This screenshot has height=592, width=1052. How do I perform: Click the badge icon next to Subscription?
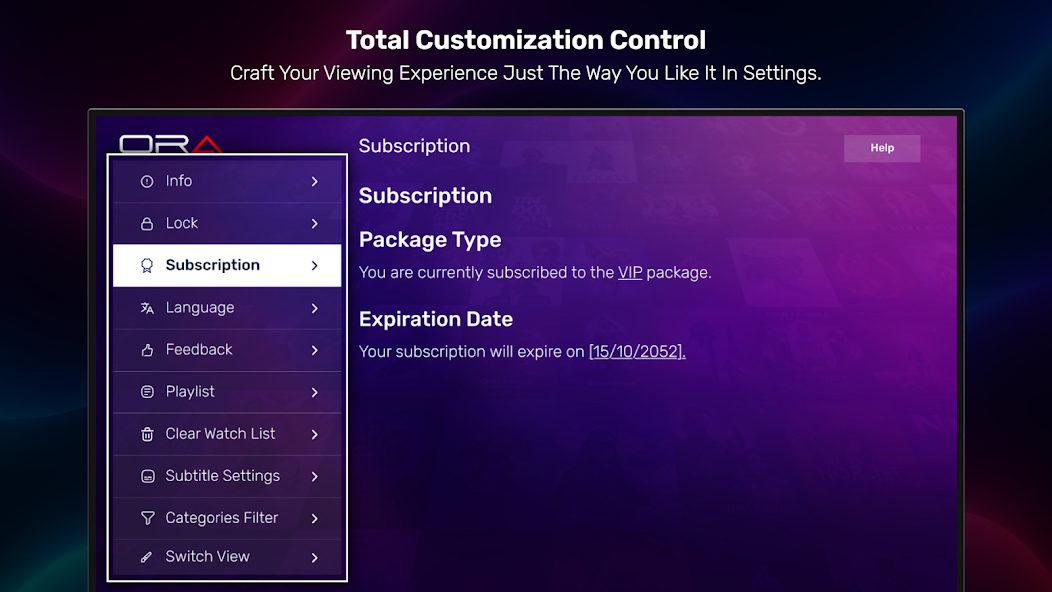pyautogui.click(x=147, y=265)
